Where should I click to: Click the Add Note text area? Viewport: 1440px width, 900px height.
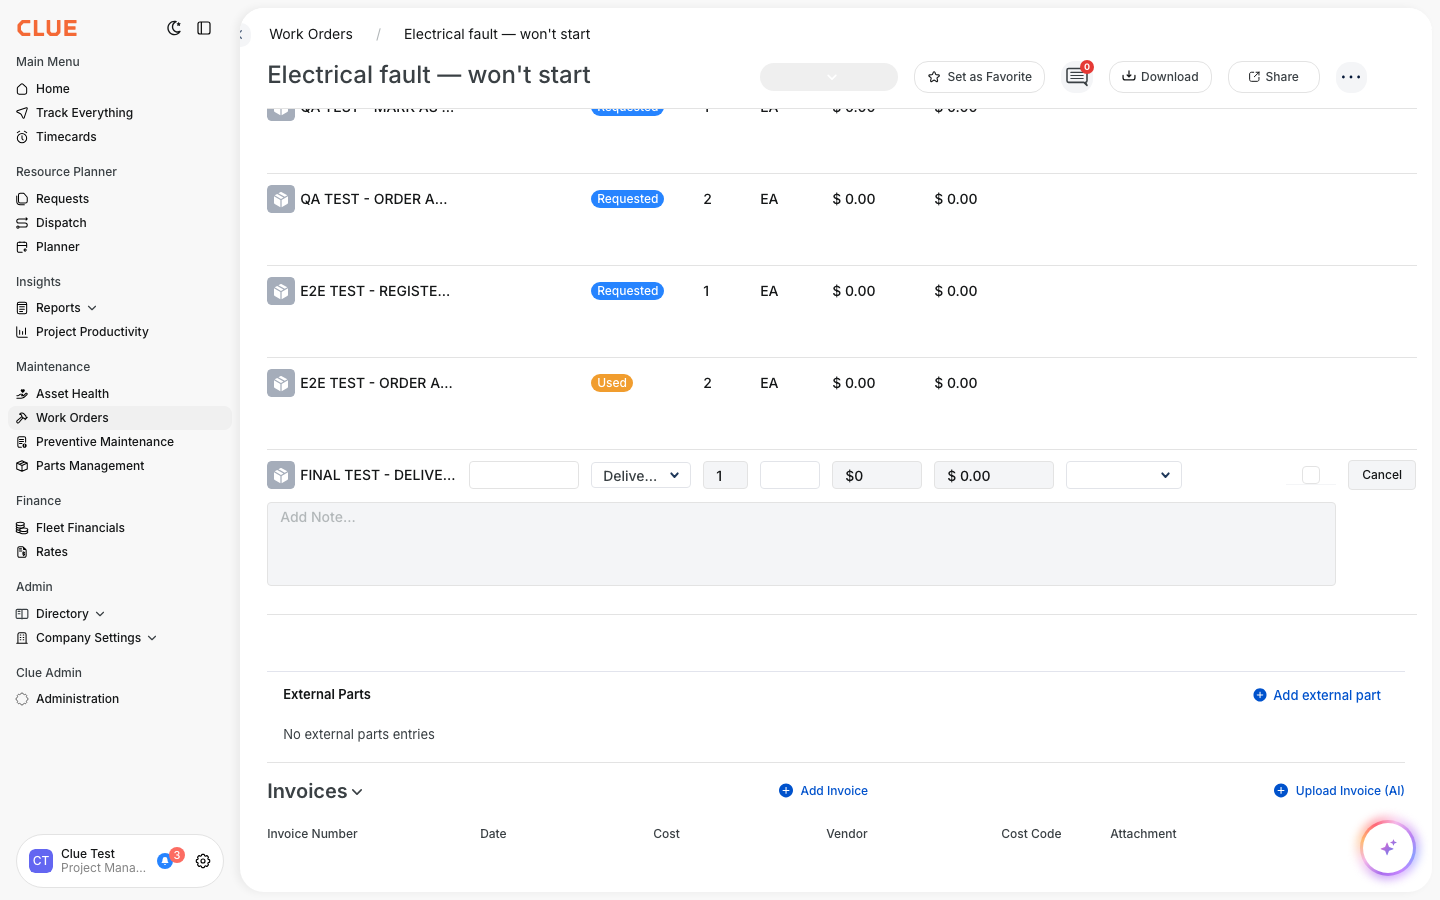click(800, 543)
